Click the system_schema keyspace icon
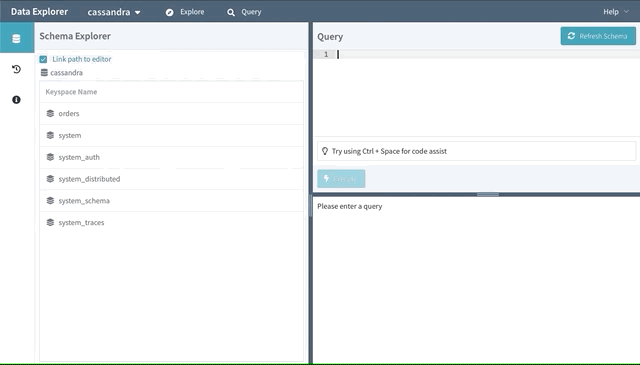The width and height of the screenshot is (640, 365). coord(50,200)
